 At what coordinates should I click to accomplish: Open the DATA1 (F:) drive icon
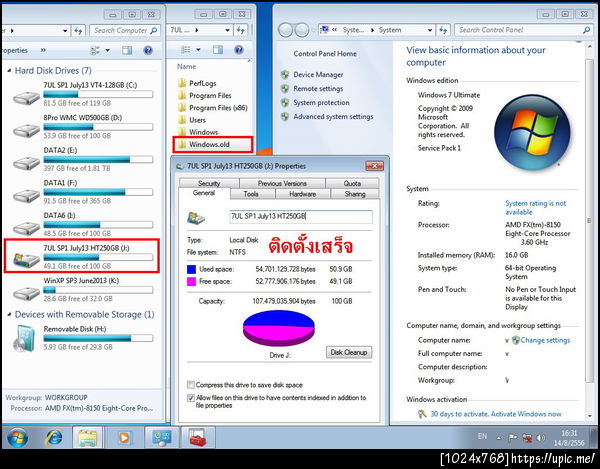click(26, 196)
